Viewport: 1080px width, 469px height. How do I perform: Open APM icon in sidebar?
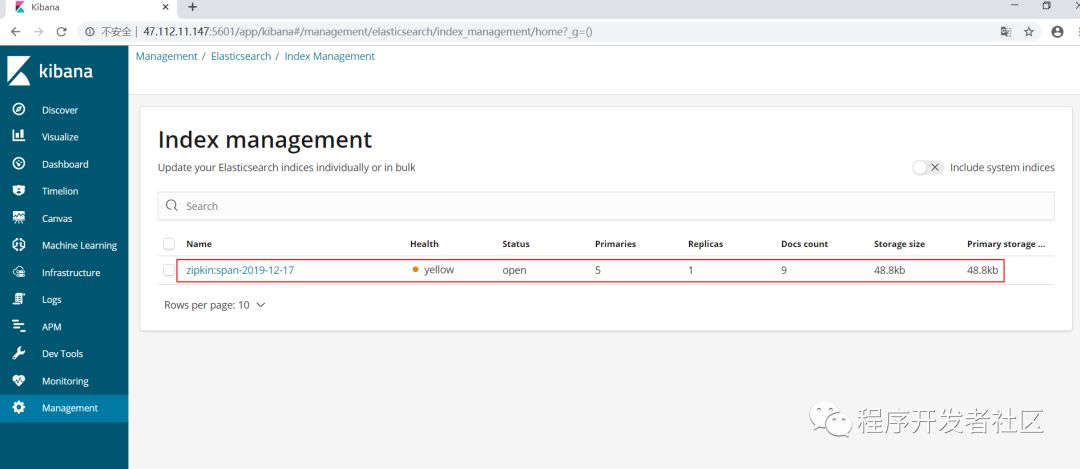click(19, 326)
